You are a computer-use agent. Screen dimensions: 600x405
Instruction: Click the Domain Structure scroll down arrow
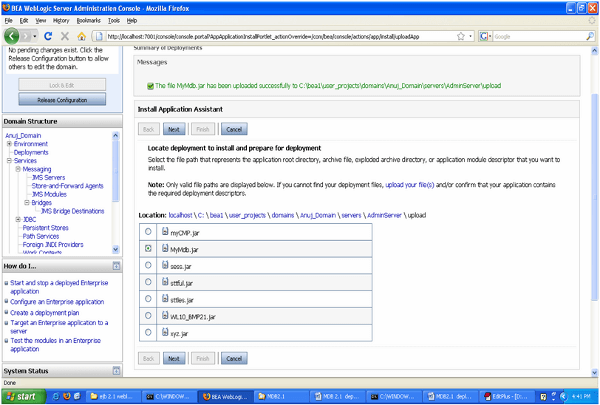[x=116, y=249]
